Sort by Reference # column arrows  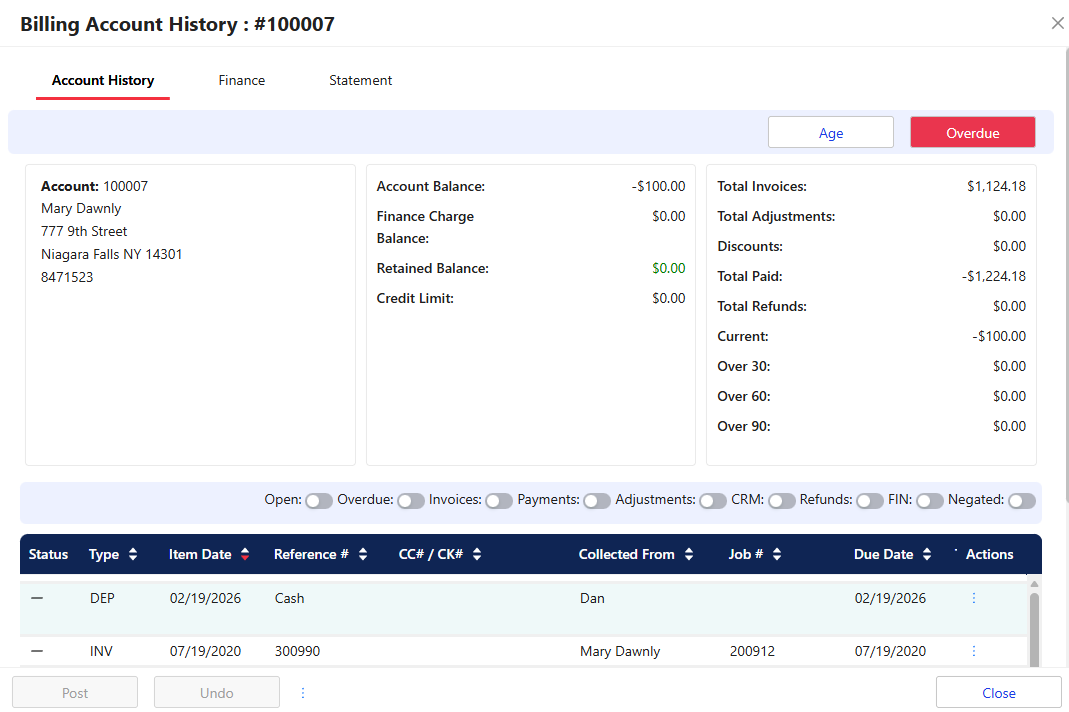click(363, 554)
